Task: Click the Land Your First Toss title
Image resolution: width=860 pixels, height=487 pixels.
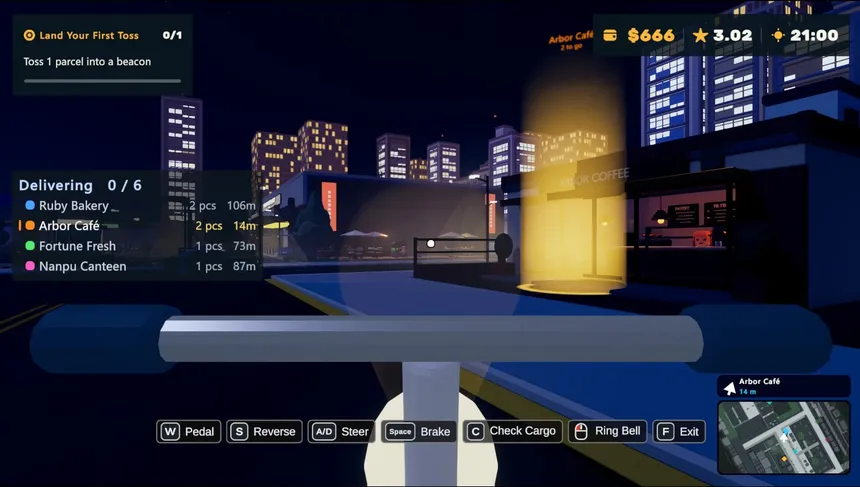Action: click(89, 36)
